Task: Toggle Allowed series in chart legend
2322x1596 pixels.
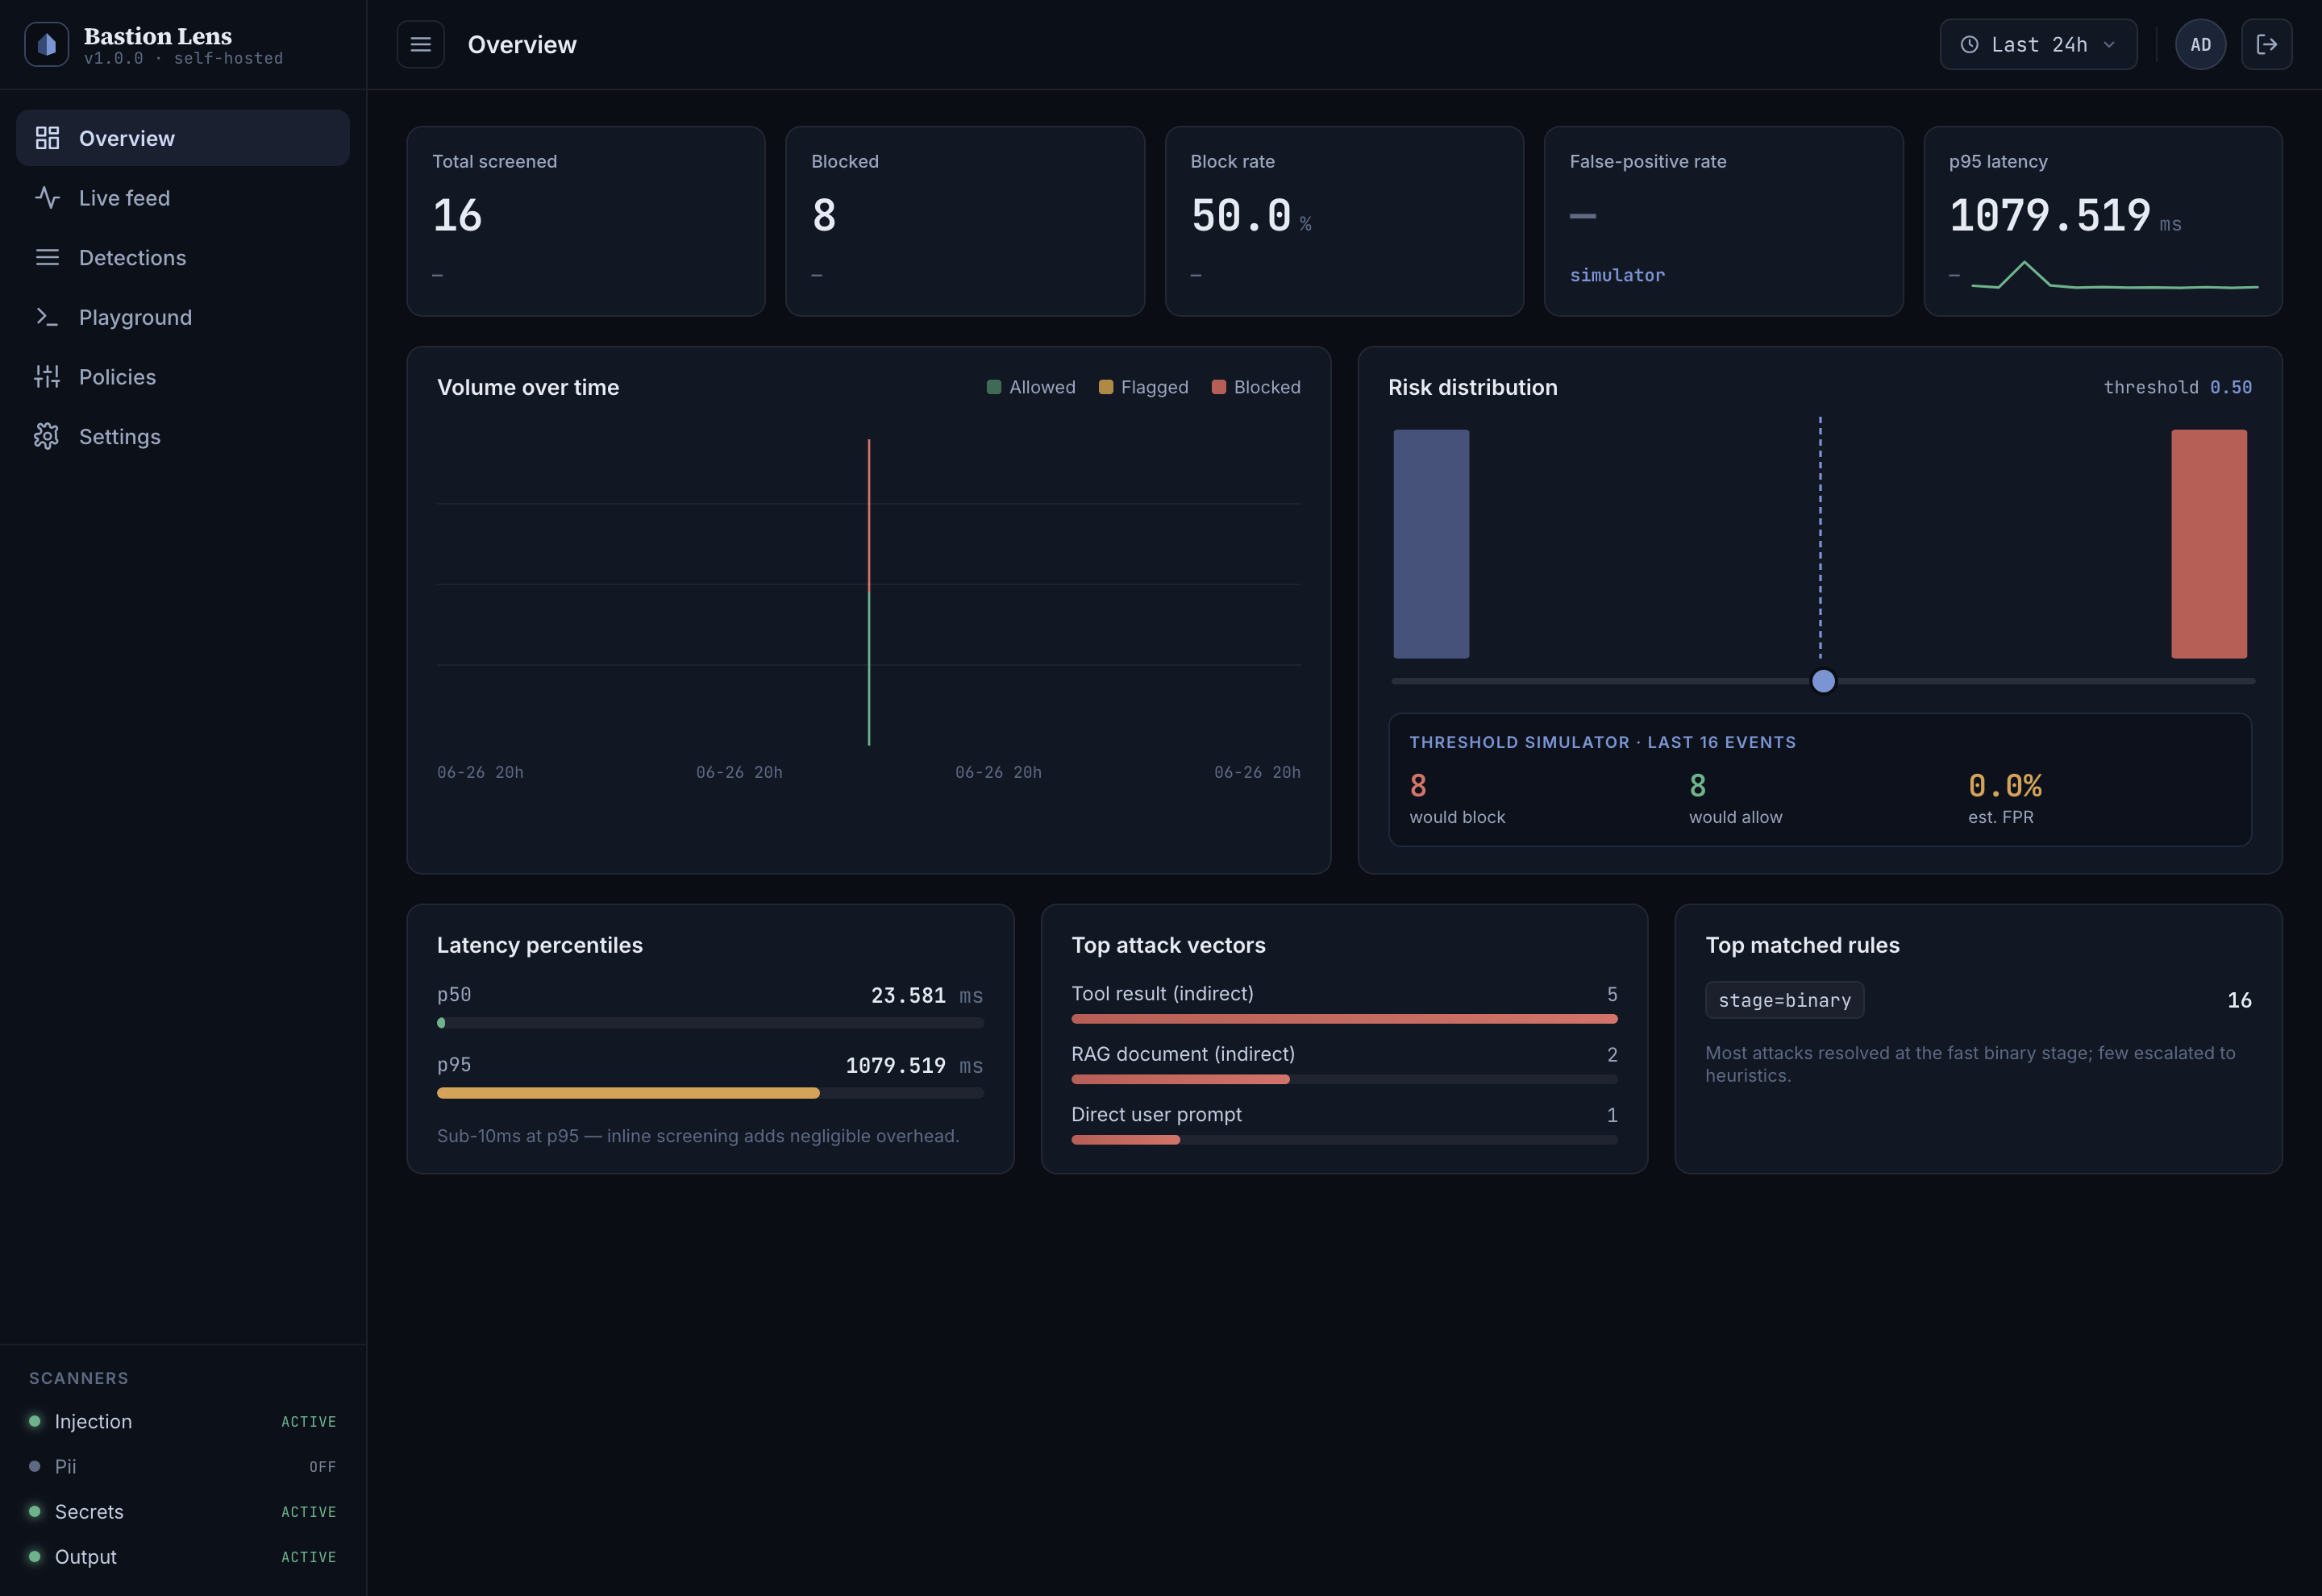Action: [1031, 387]
